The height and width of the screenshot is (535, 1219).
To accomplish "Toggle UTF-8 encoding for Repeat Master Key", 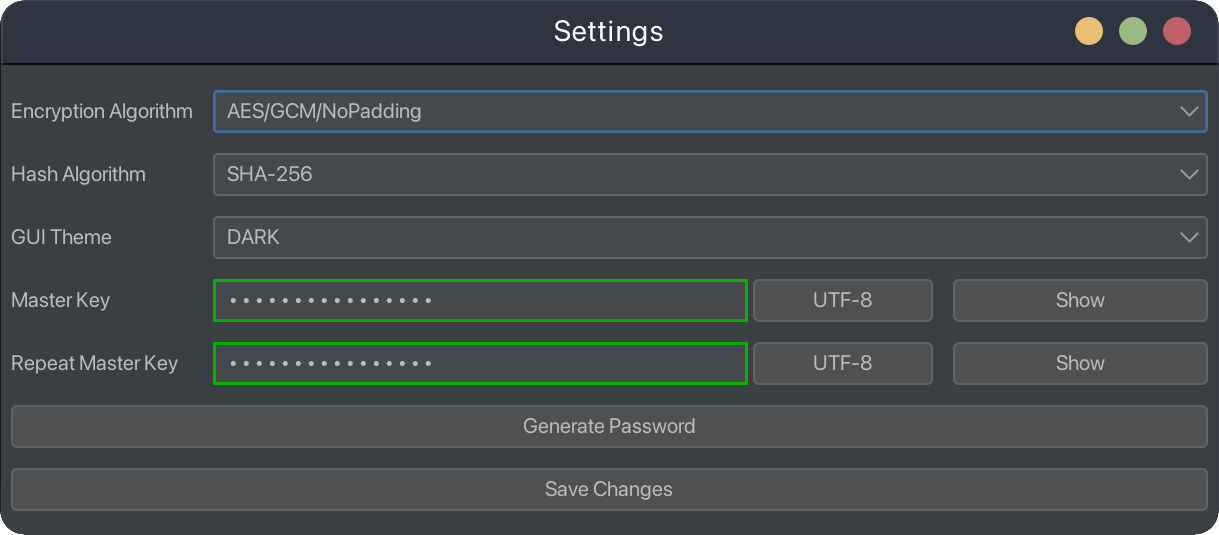I will [x=842, y=363].
